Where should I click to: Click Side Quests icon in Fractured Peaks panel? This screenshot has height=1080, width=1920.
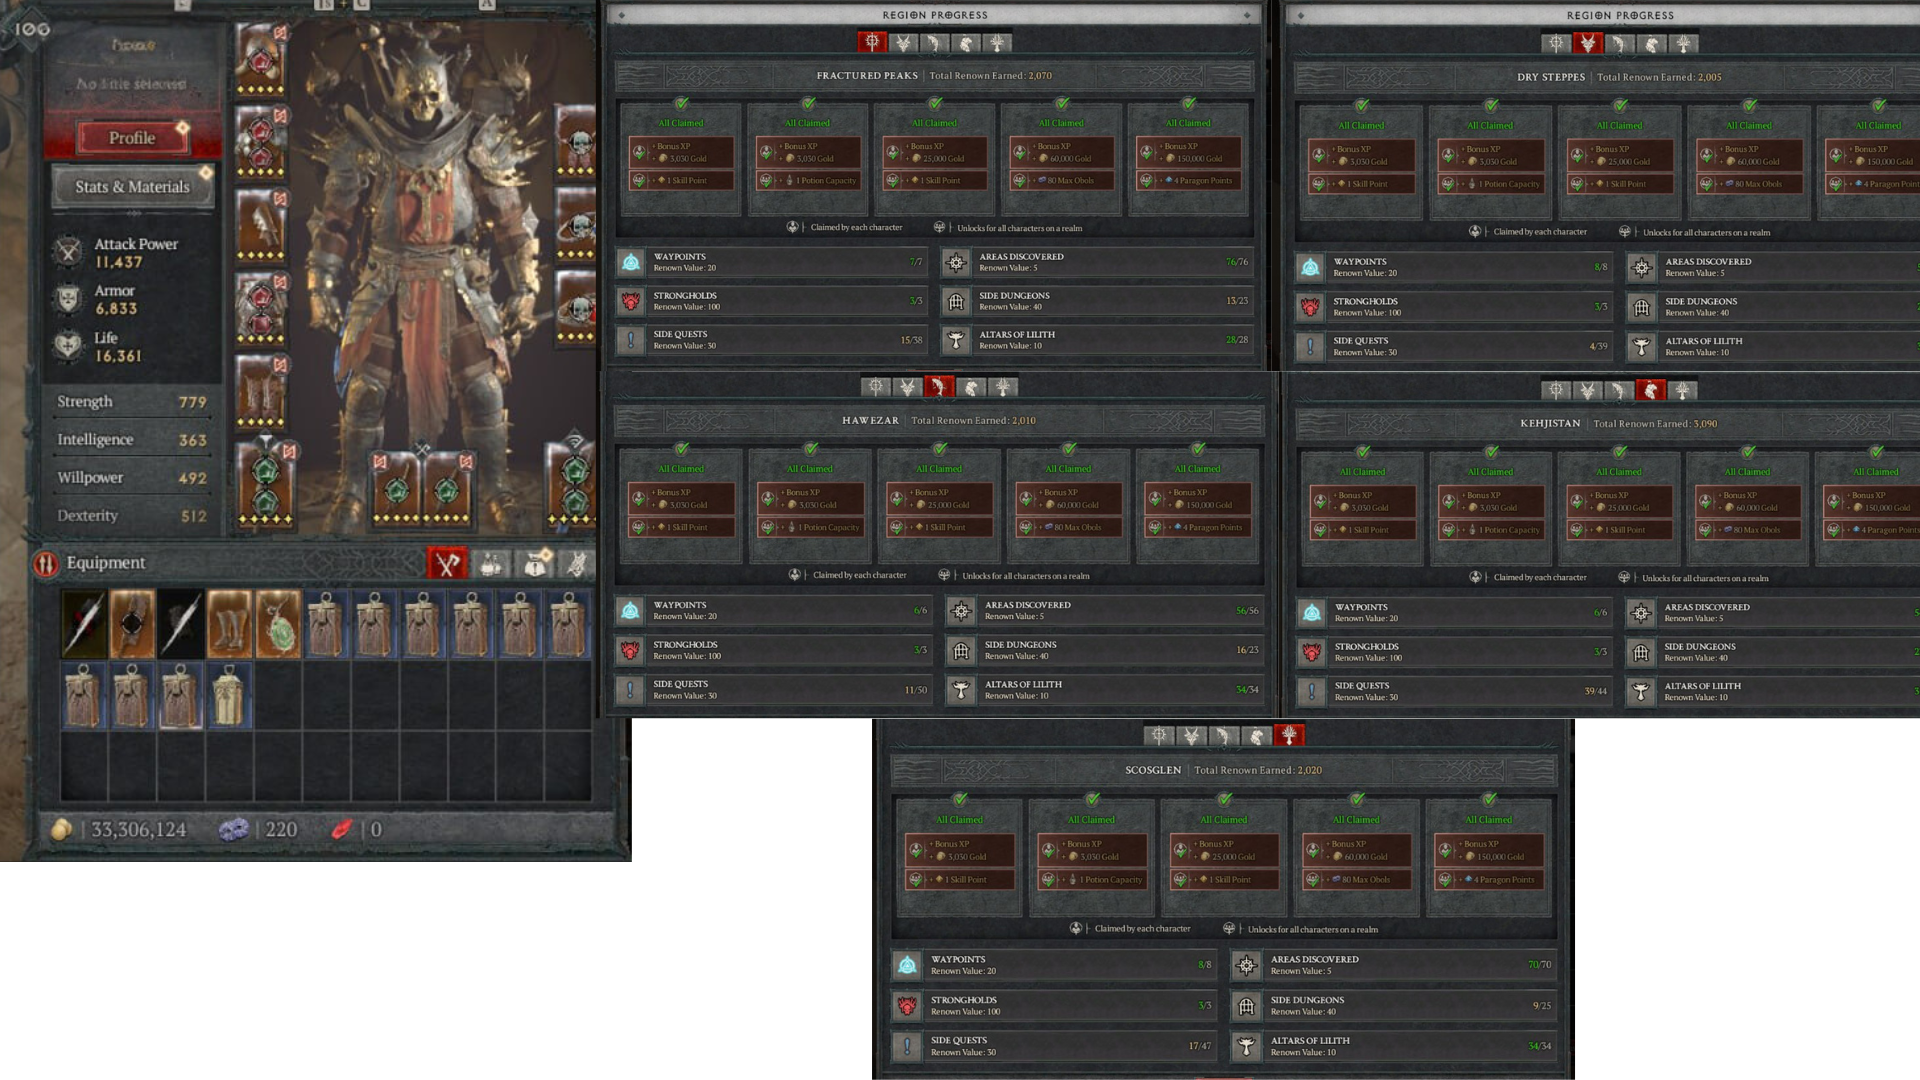[631, 340]
